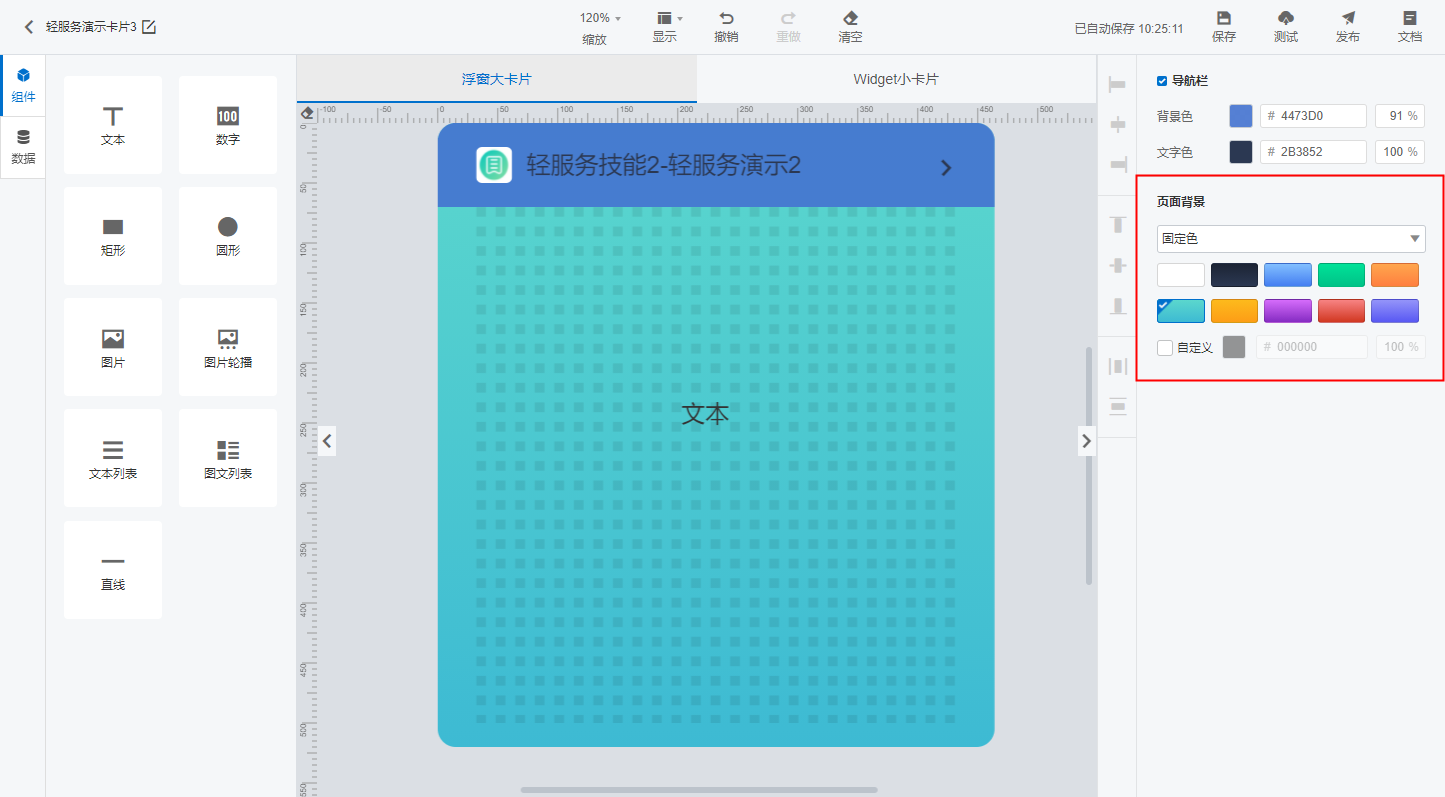Image resolution: width=1445 pixels, height=797 pixels.
Task: Edit the 文字色 opacity field 100%
Action: click(x=1400, y=152)
